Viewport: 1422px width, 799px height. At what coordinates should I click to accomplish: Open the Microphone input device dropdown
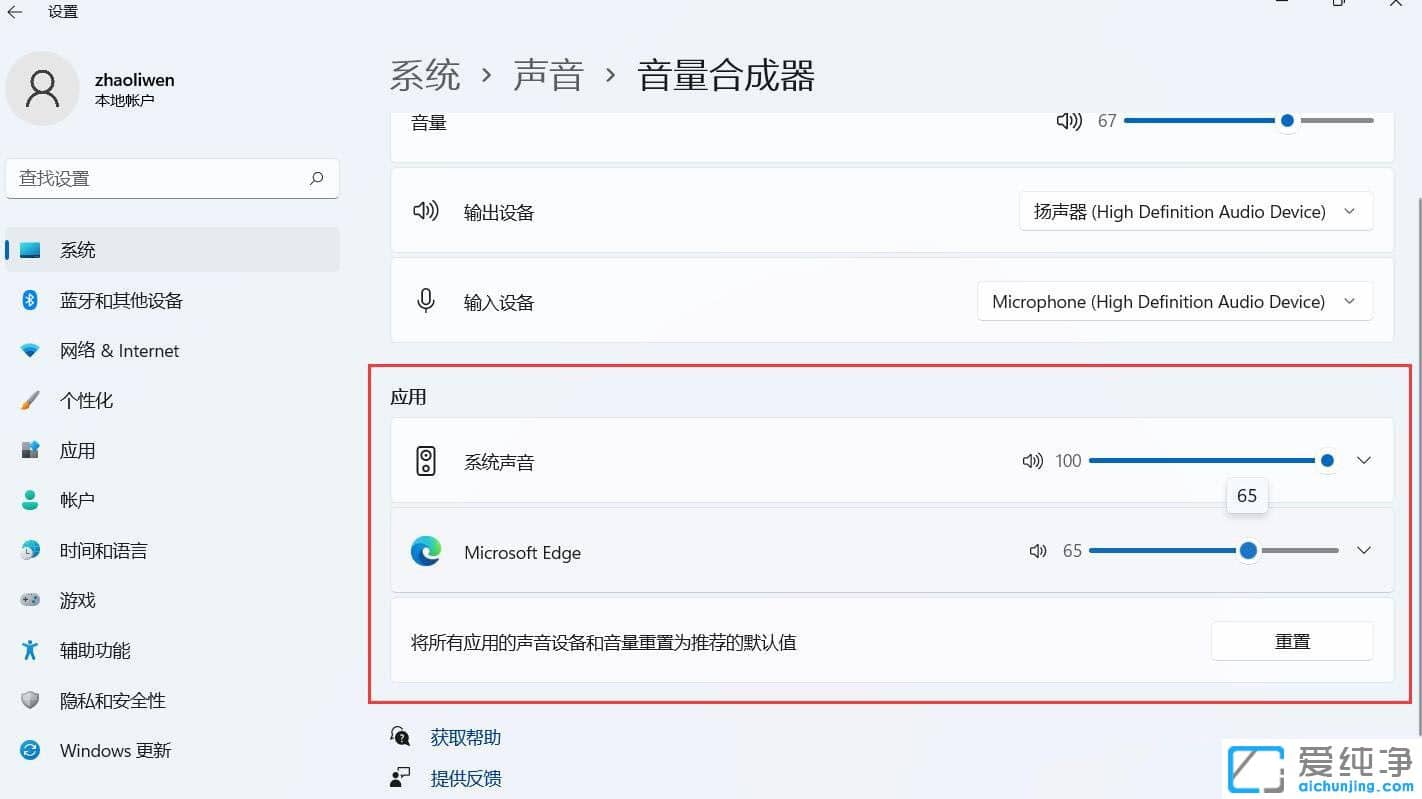1174,301
